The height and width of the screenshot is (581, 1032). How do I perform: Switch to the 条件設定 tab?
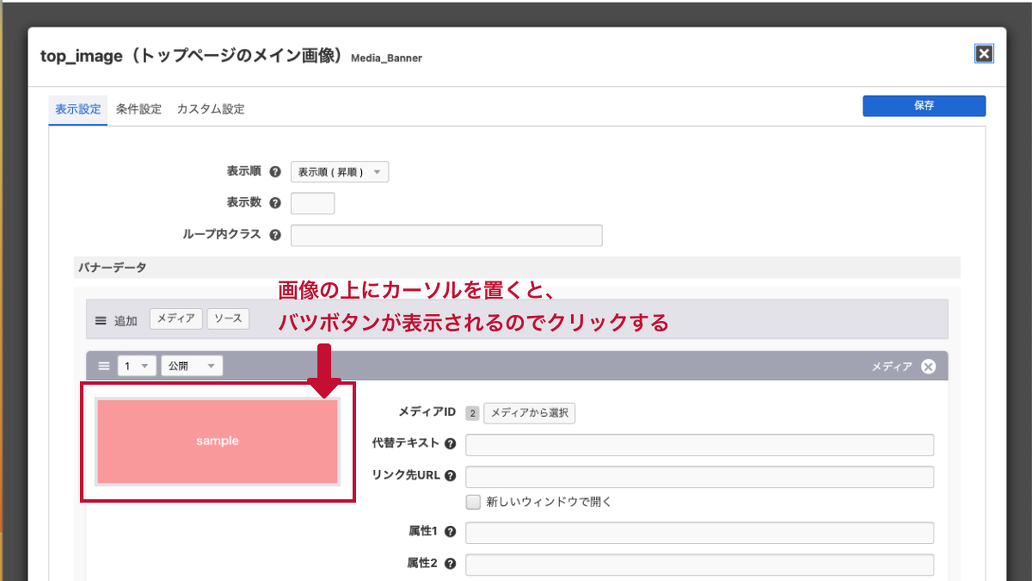coord(138,109)
